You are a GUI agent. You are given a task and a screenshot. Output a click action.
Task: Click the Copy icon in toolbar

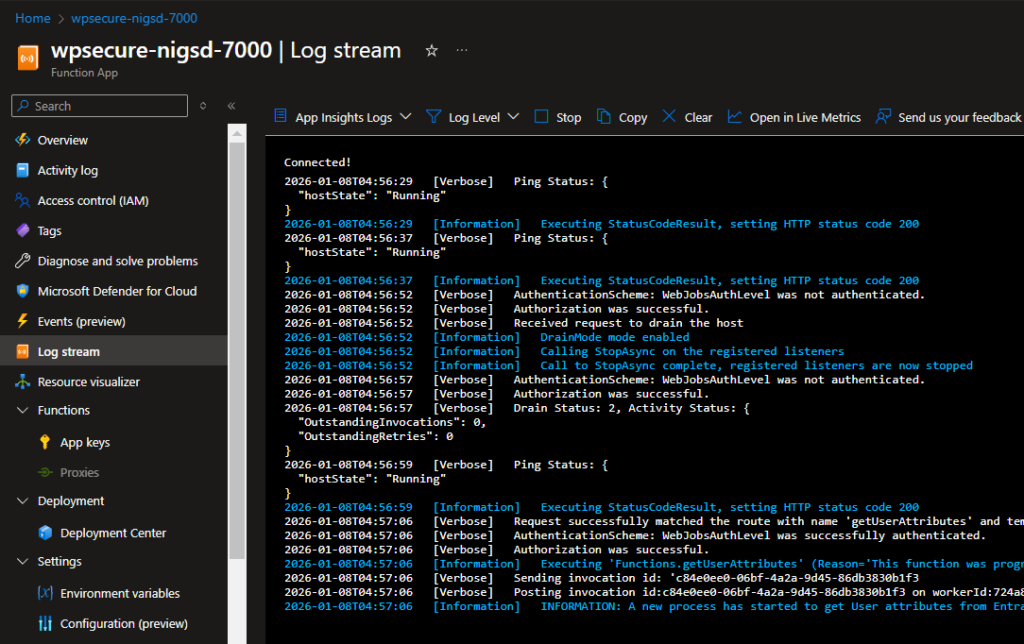point(604,117)
